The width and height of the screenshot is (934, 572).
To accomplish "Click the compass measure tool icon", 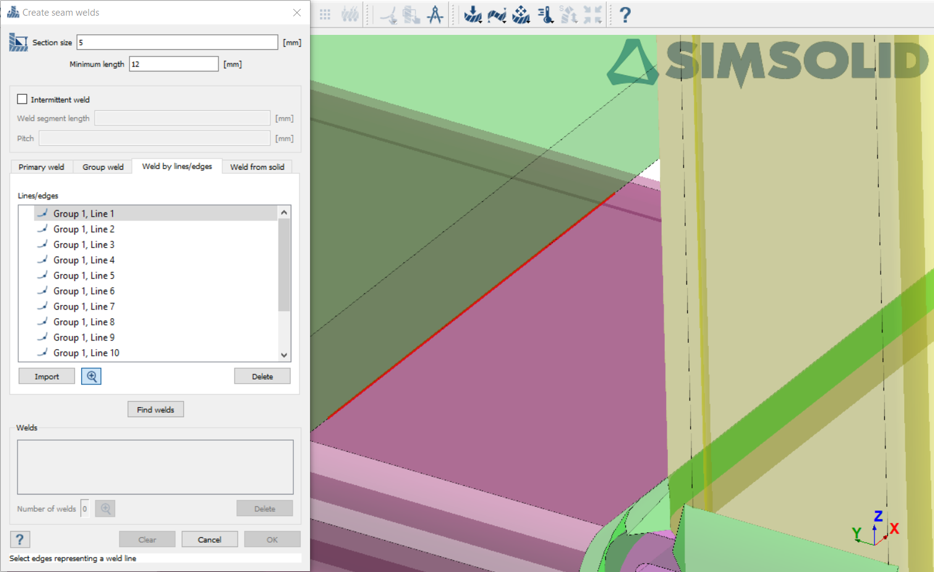I will pyautogui.click(x=435, y=15).
